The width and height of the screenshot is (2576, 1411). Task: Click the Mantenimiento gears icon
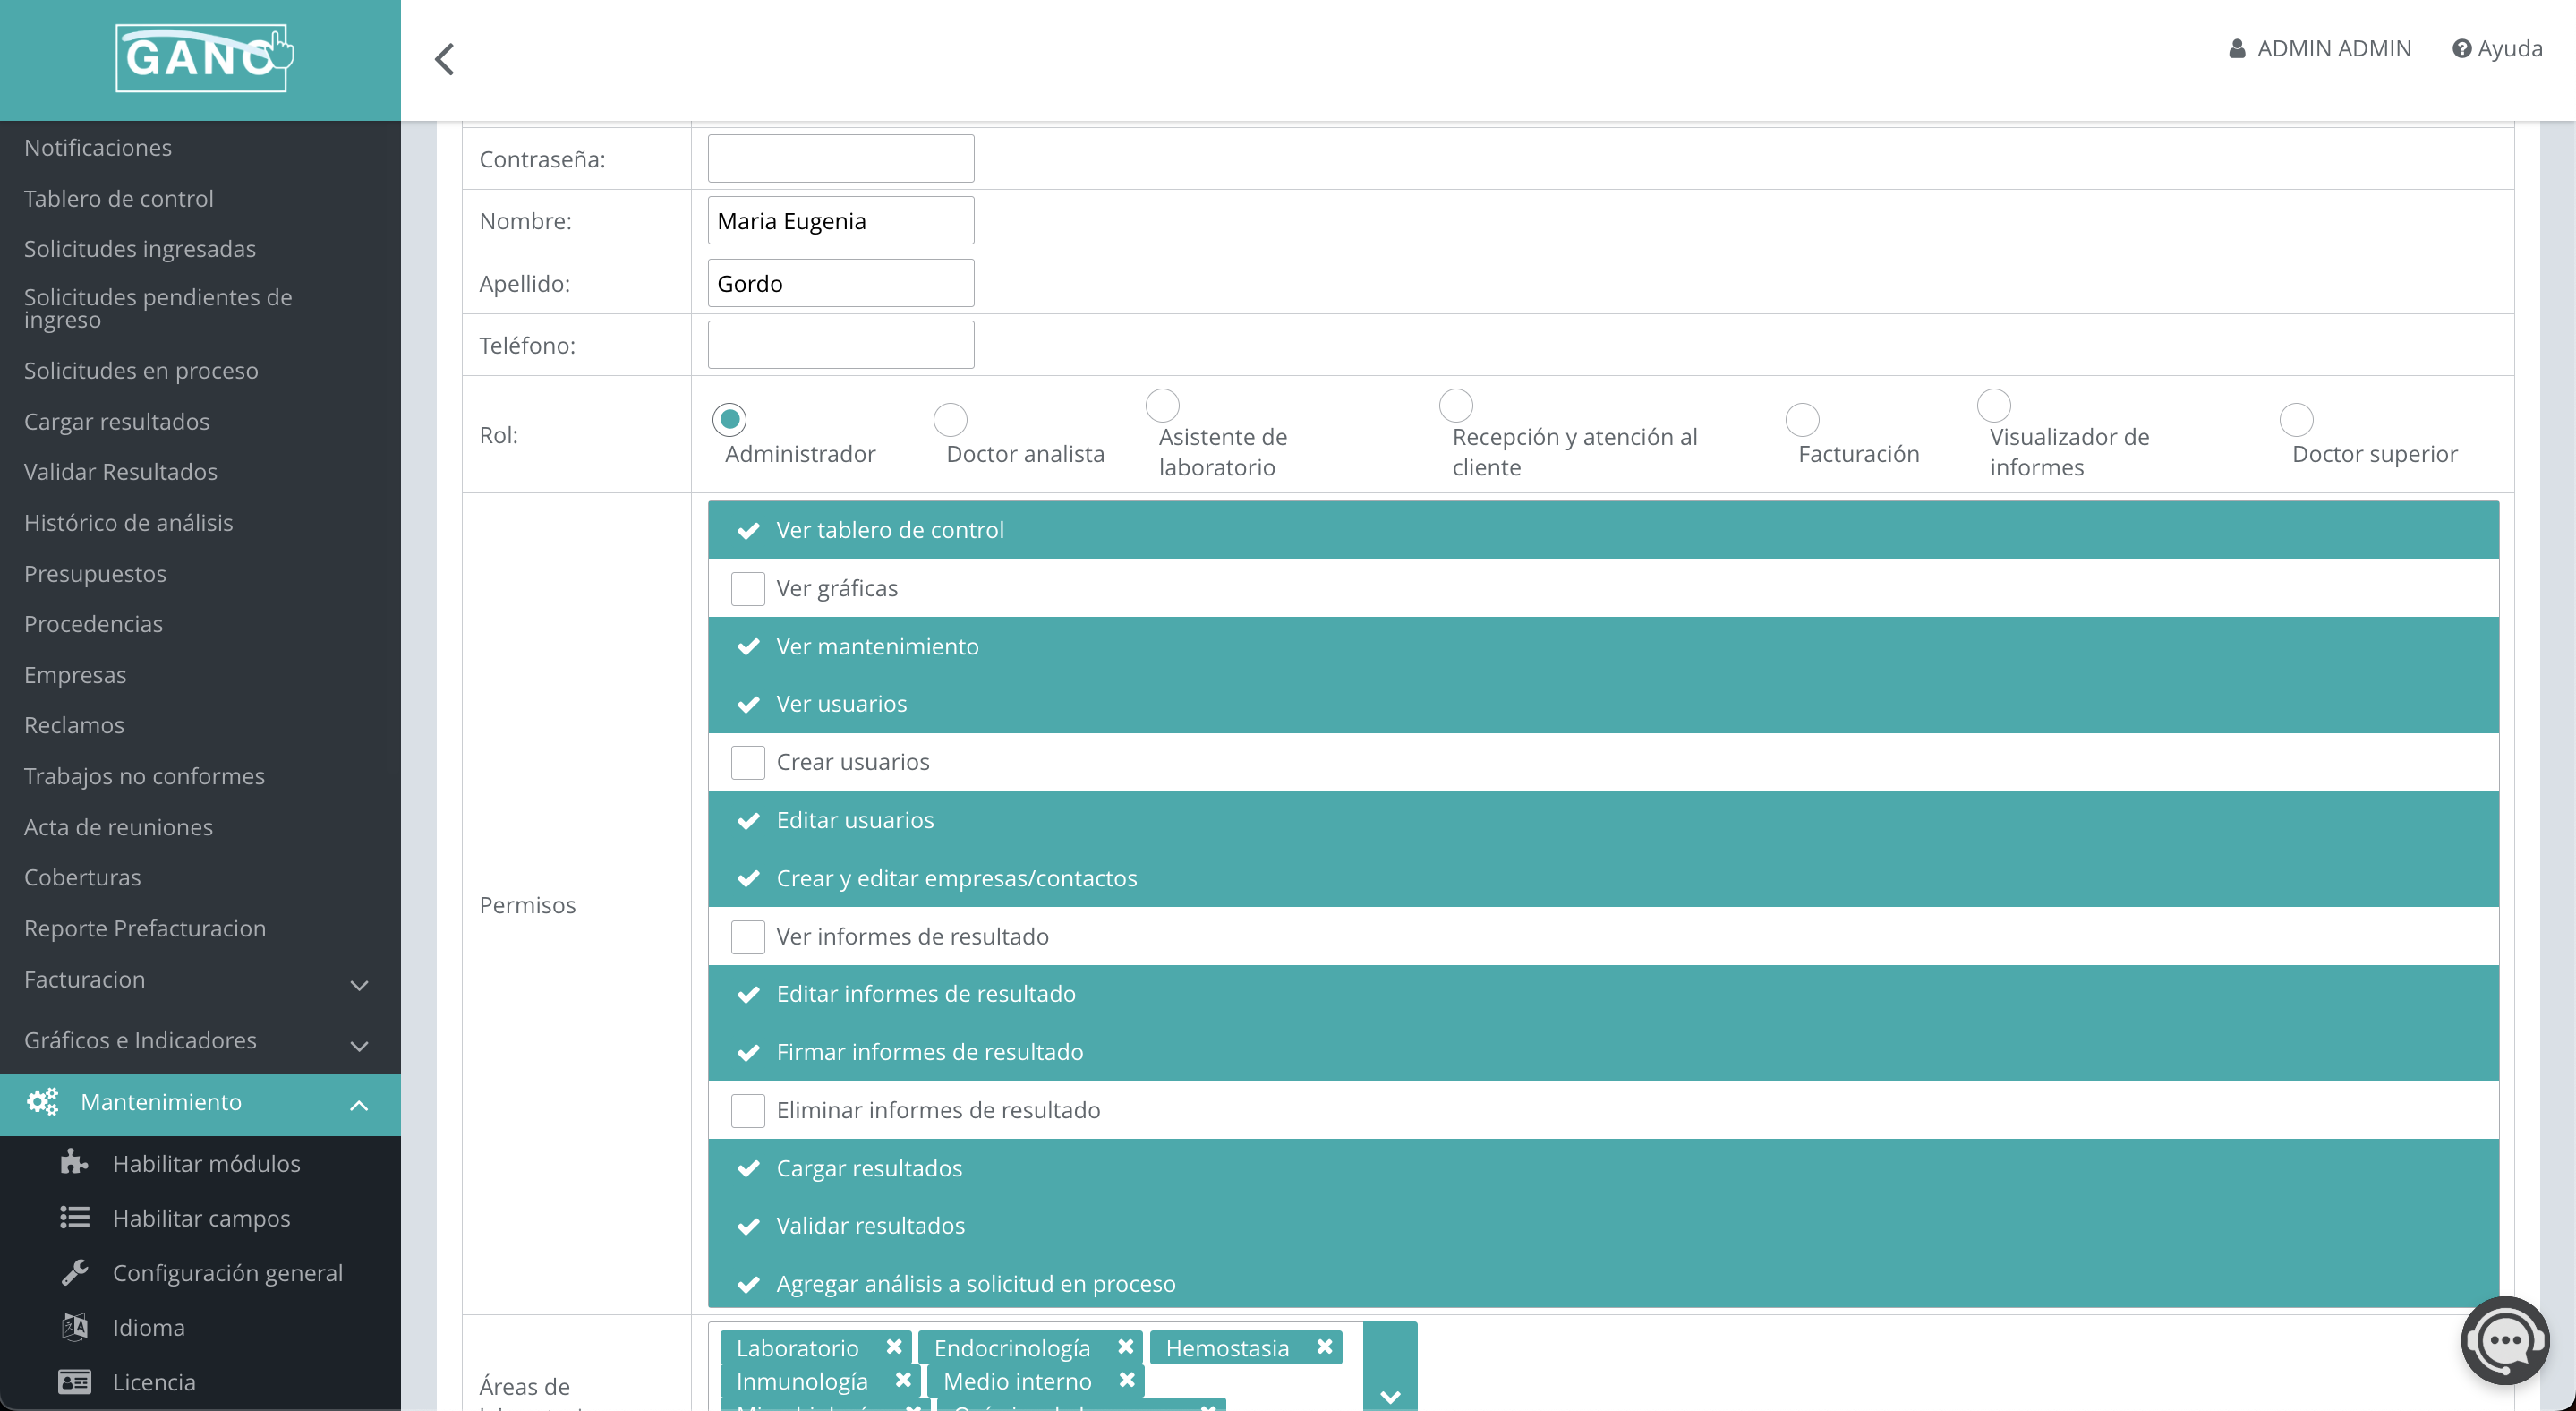coord(42,1102)
